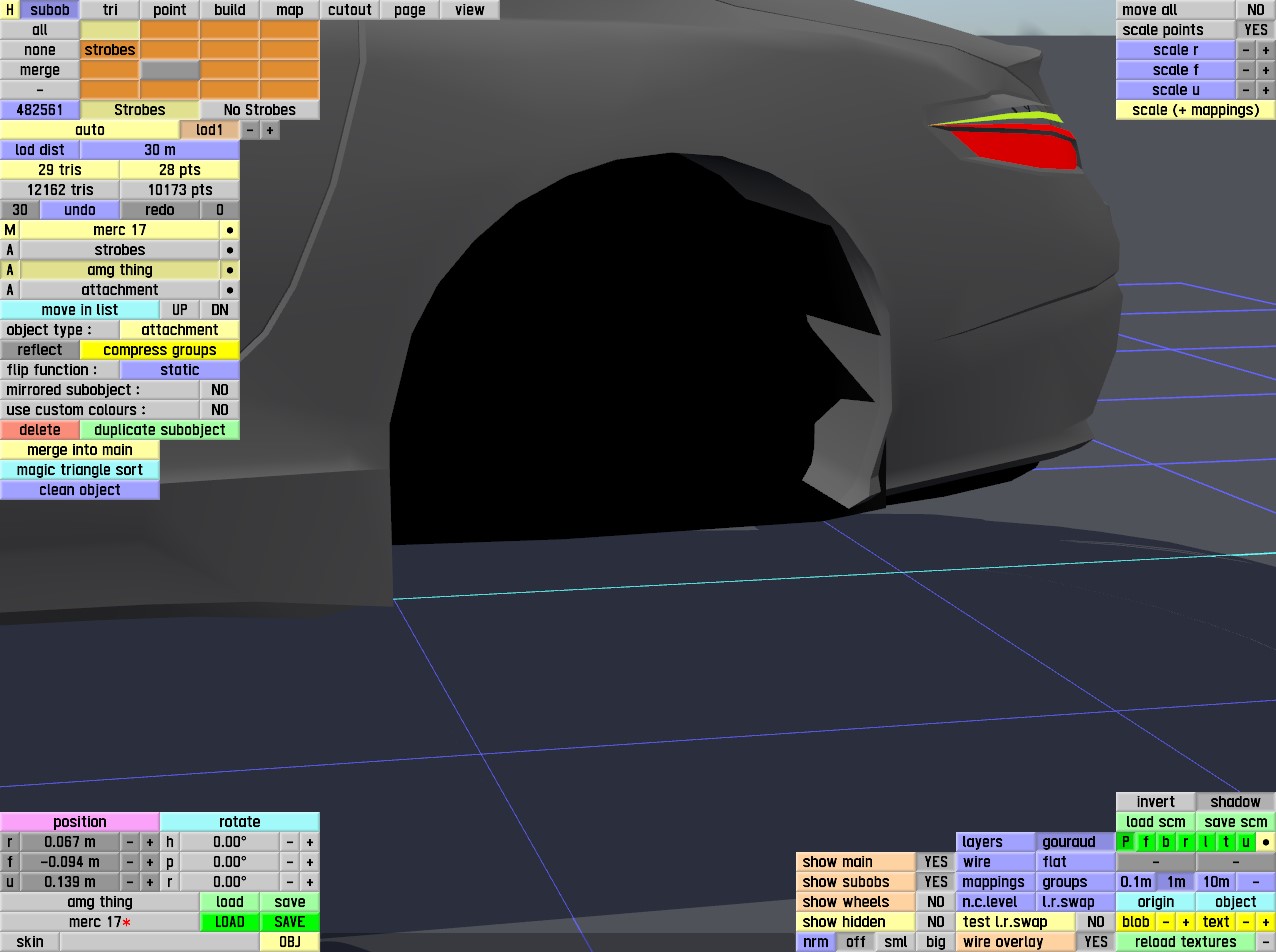The width and height of the screenshot is (1276, 952).
Task: Click the none groups button
Action: 40,50
